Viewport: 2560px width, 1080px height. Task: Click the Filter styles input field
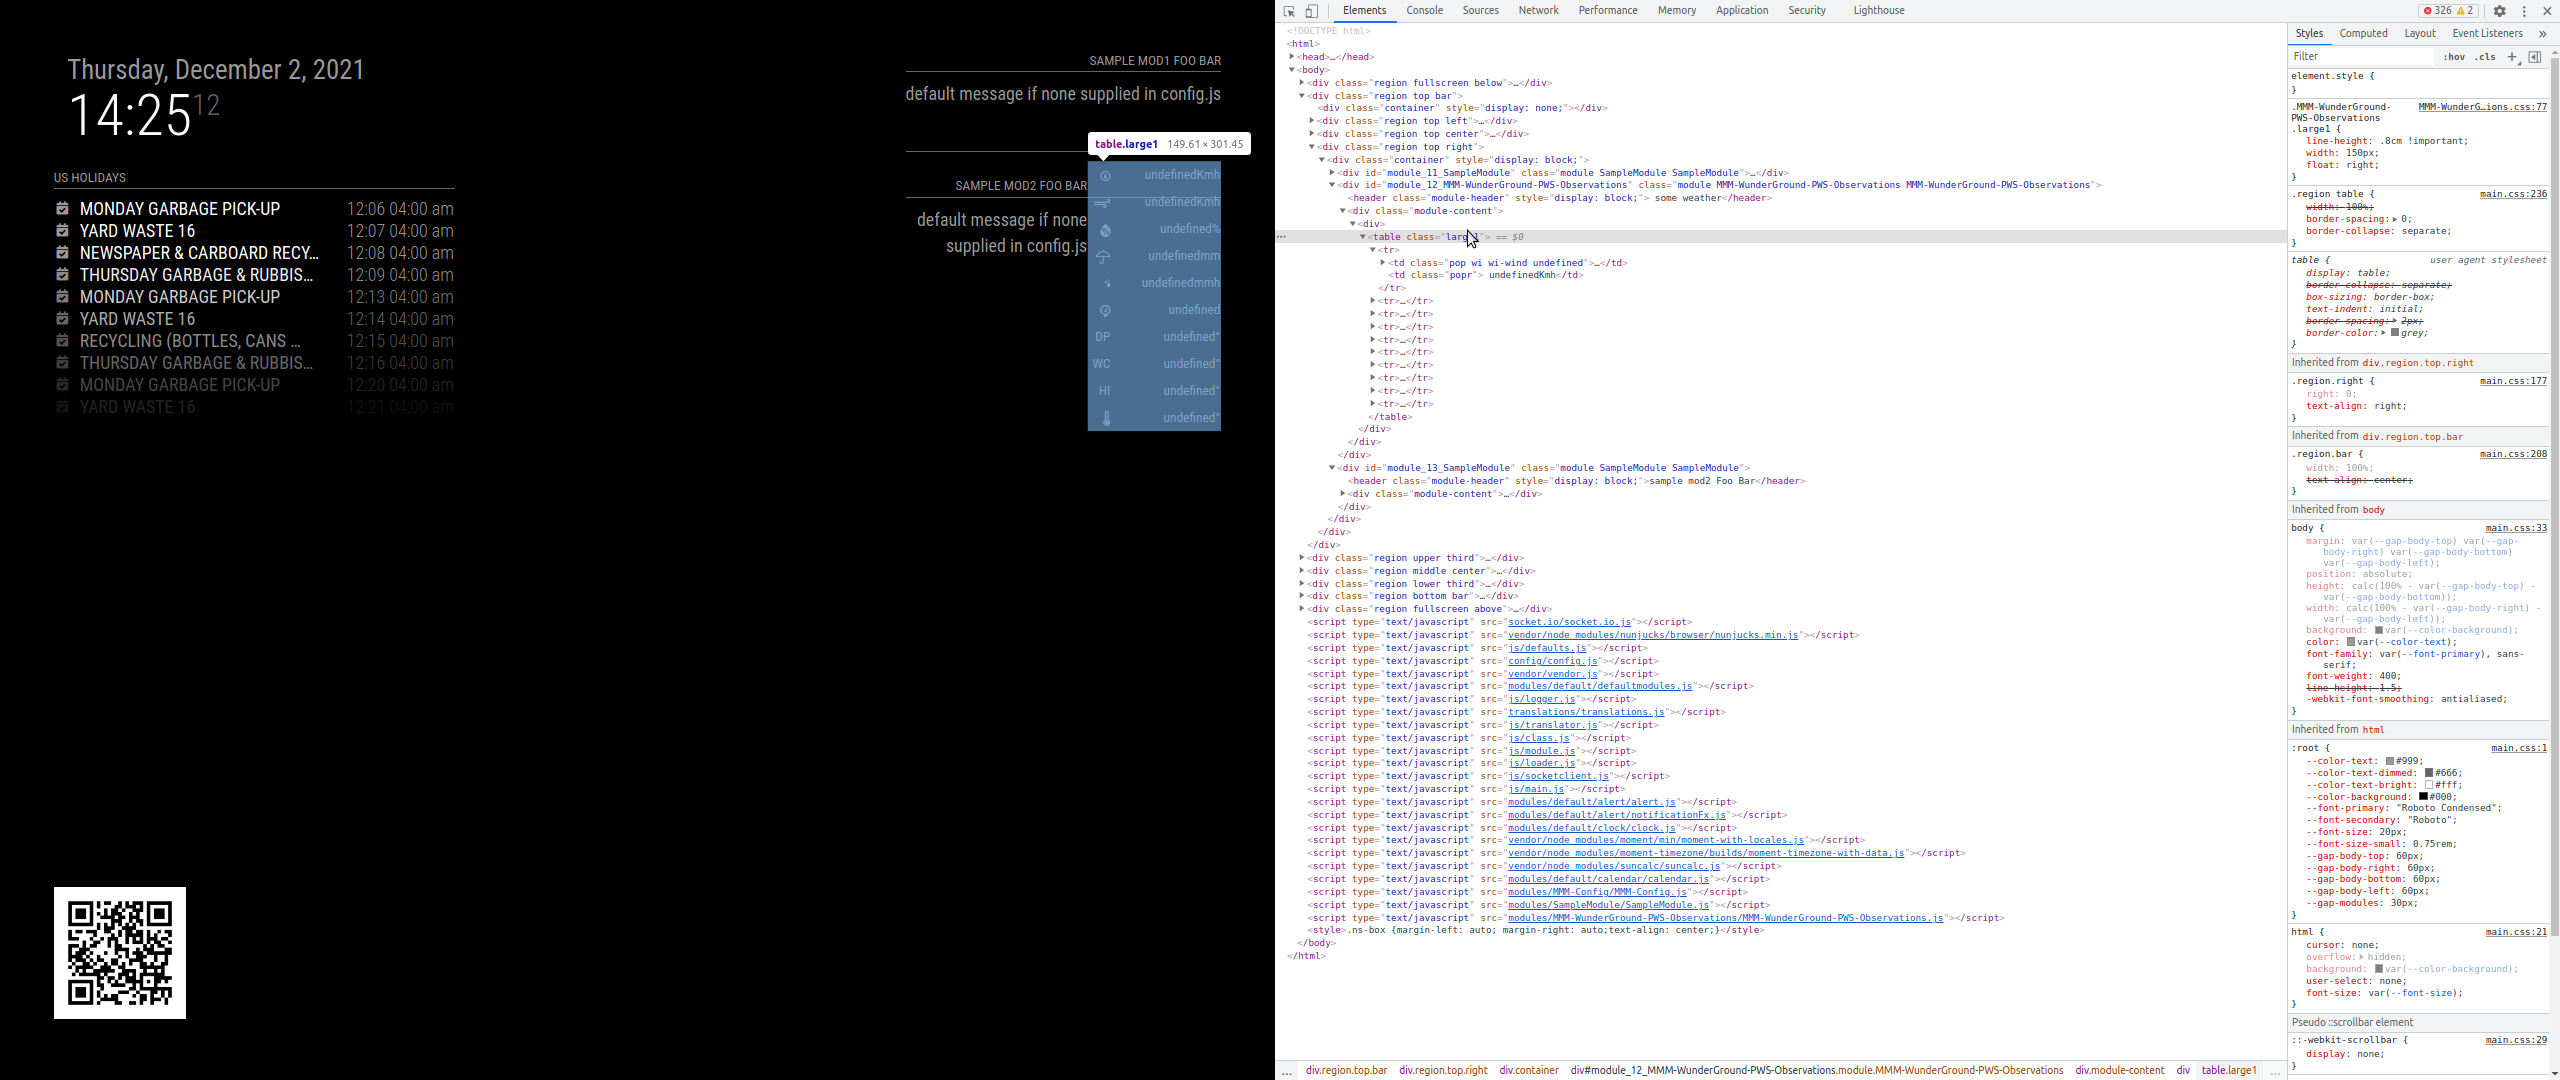pos(2360,57)
